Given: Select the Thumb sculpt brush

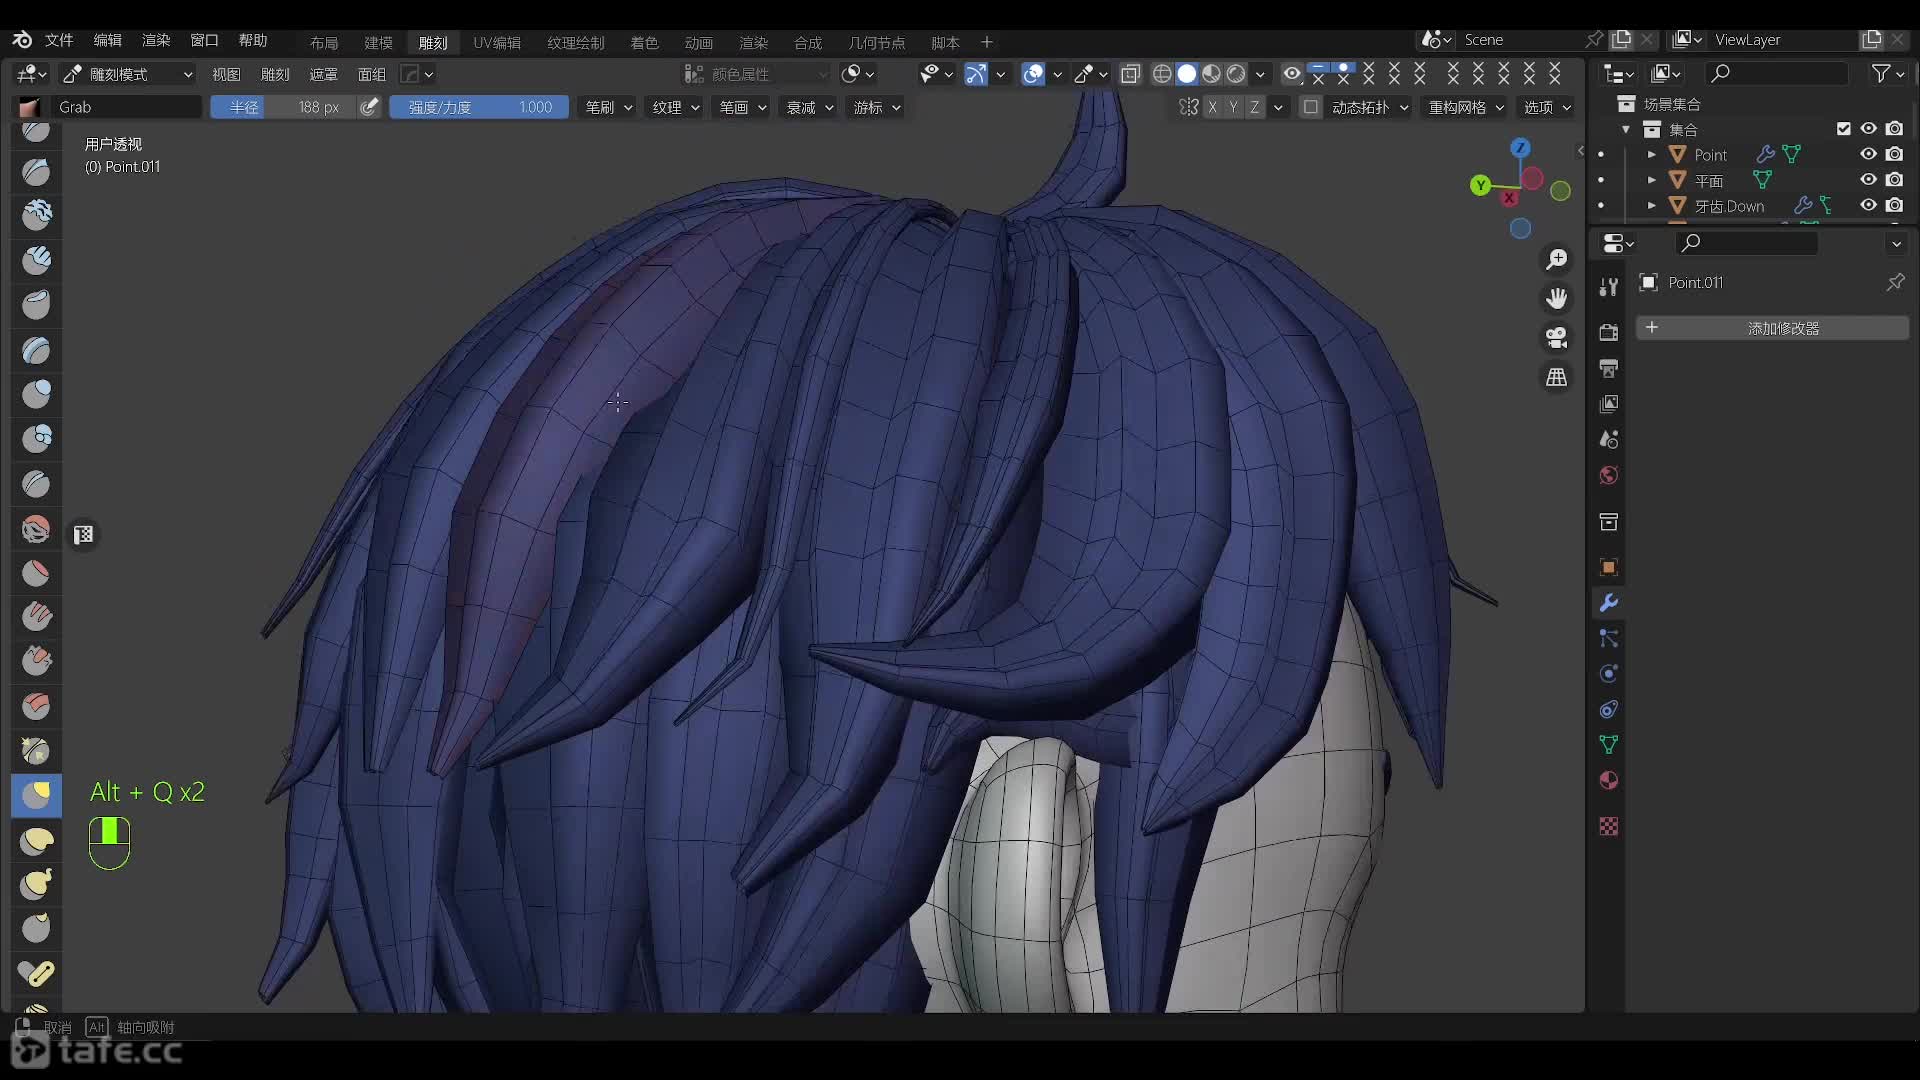Looking at the screenshot, I should (36, 928).
